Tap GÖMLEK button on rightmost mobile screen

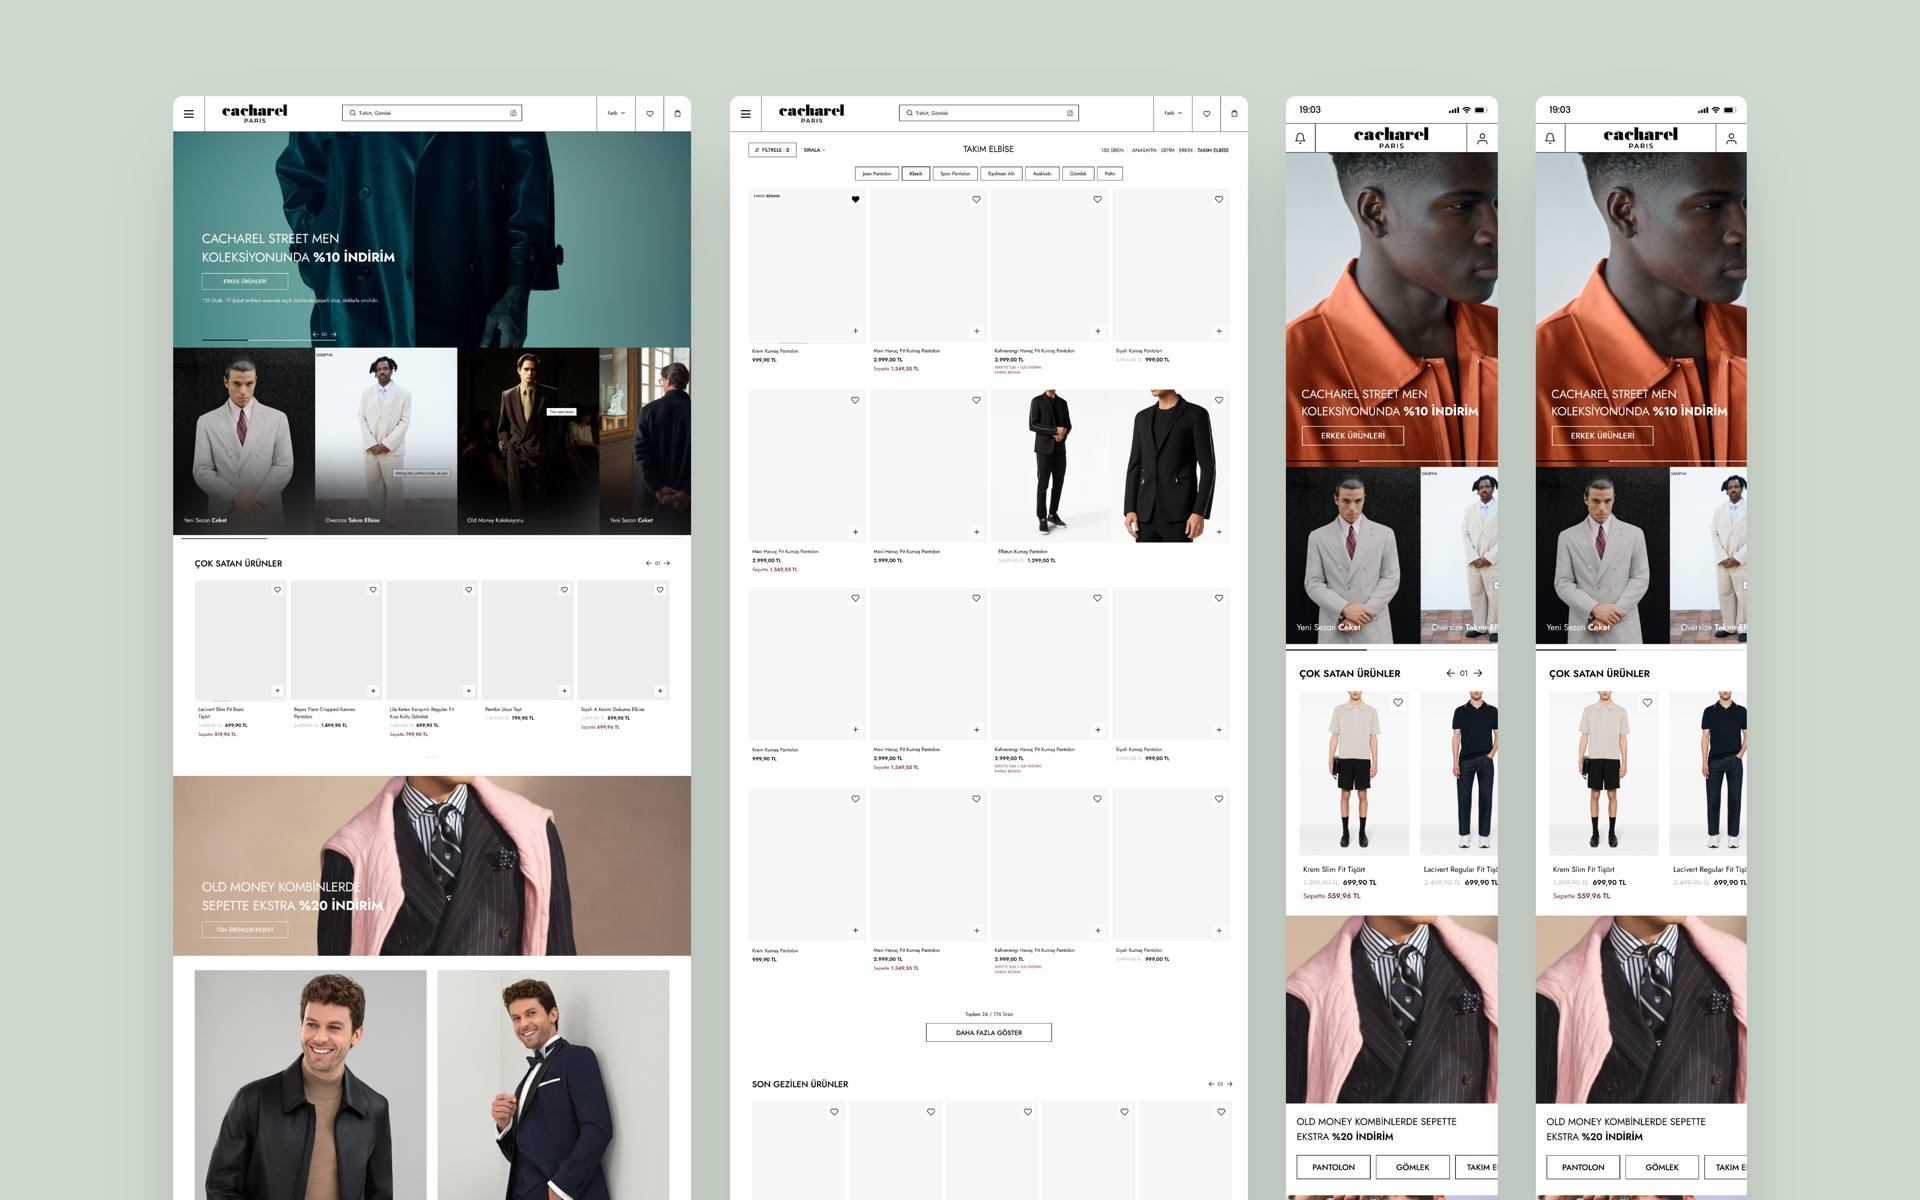(x=1662, y=1167)
